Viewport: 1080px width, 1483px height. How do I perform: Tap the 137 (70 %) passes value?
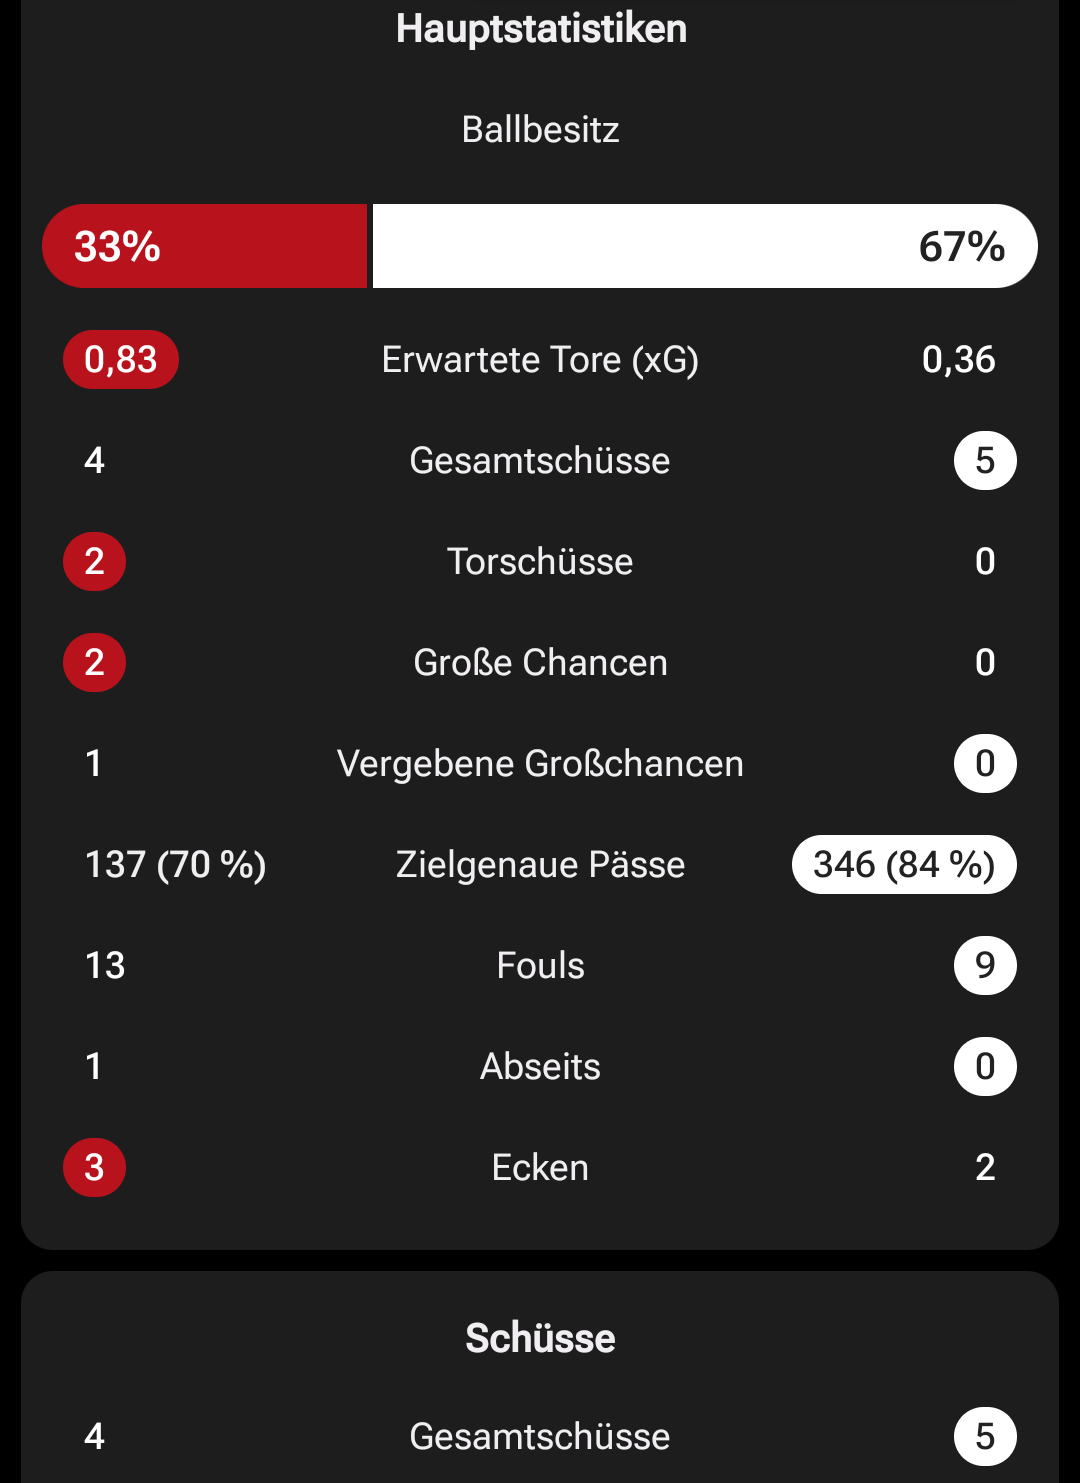click(x=176, y=865)
